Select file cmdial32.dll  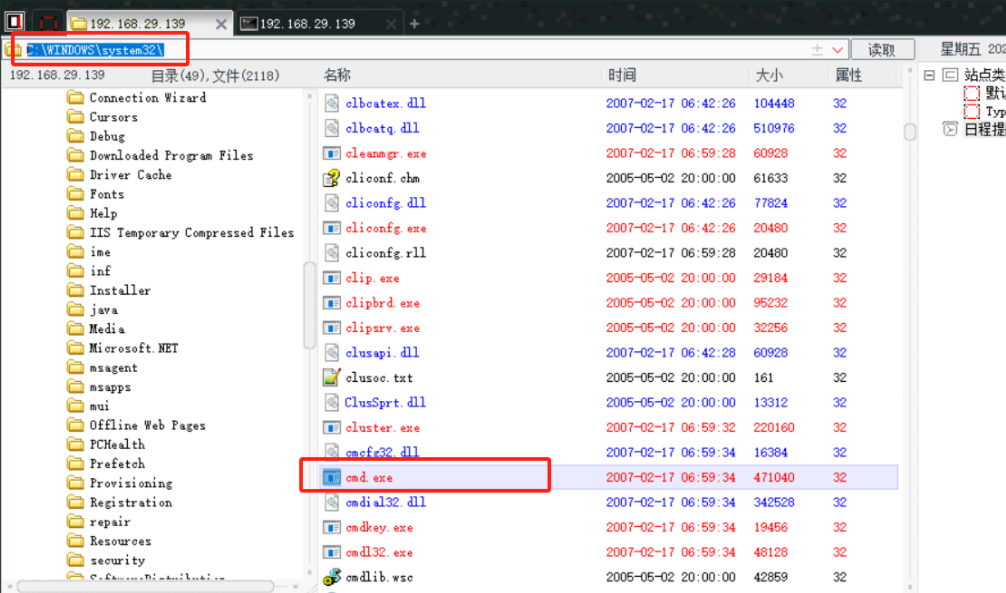(386, 502)
